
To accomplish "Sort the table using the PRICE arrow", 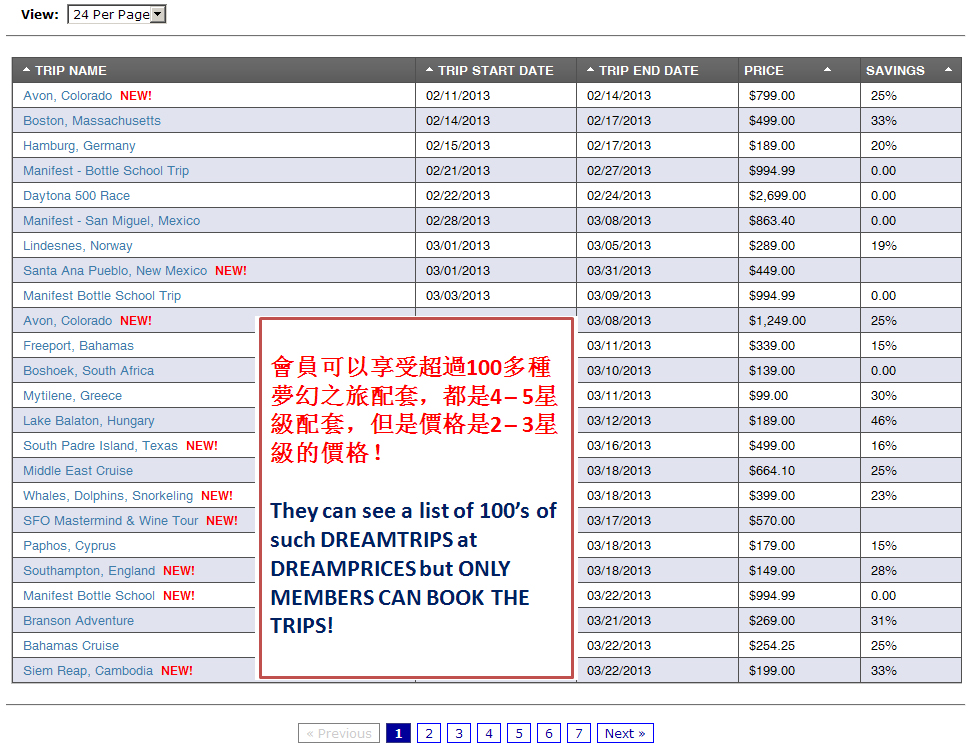I will pos(829,70).
